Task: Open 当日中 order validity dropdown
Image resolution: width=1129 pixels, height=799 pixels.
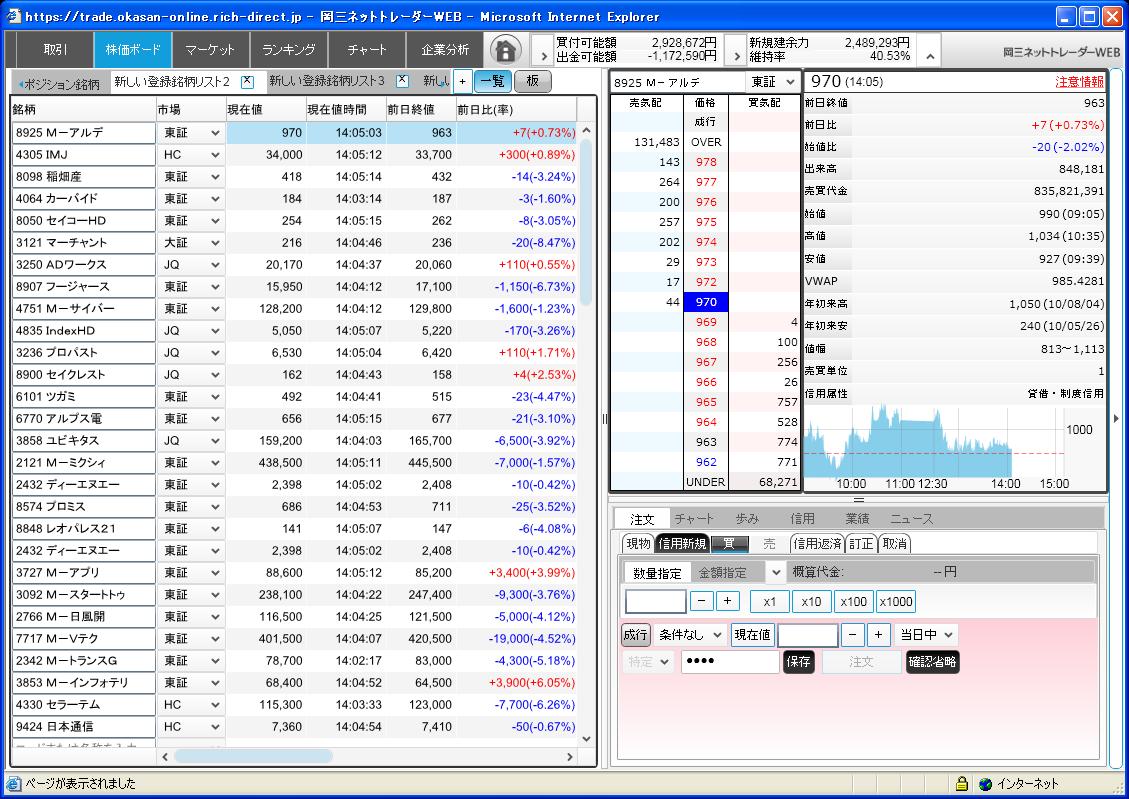Action: click(925, 634)
